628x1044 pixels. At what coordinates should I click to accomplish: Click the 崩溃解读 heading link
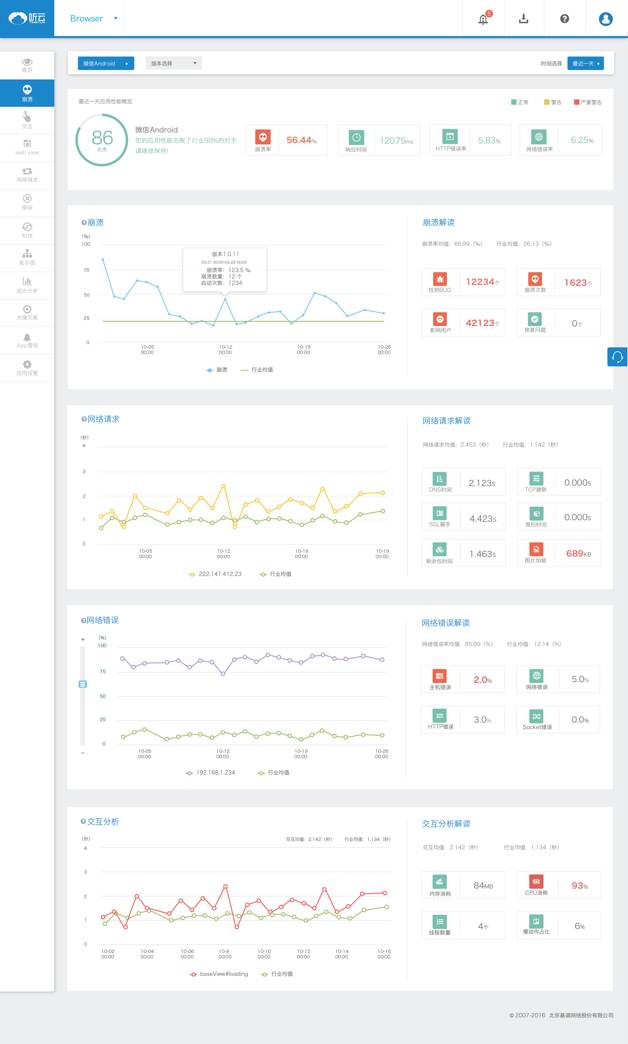(x=439, y=222)
